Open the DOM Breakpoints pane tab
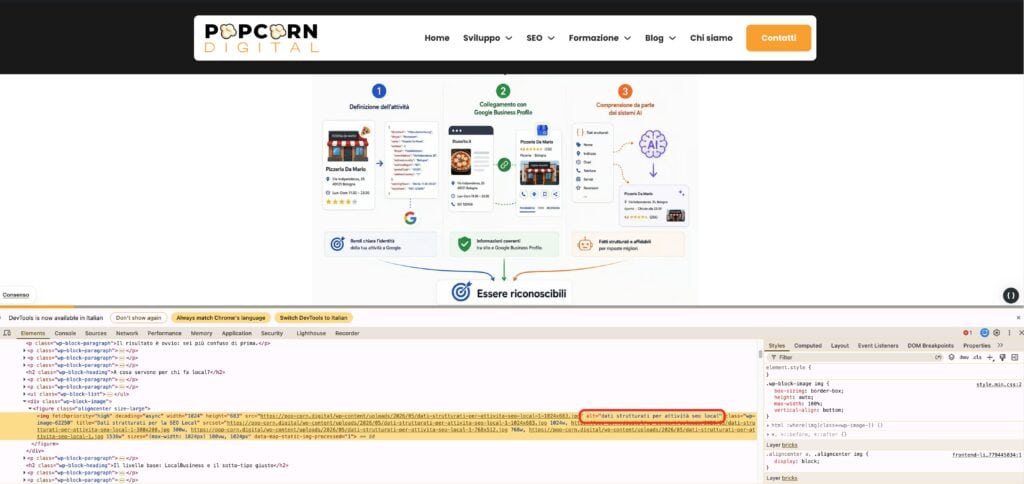Image resolution: width=1024 pixels, height=484 pixels. (x=931, y=346)
